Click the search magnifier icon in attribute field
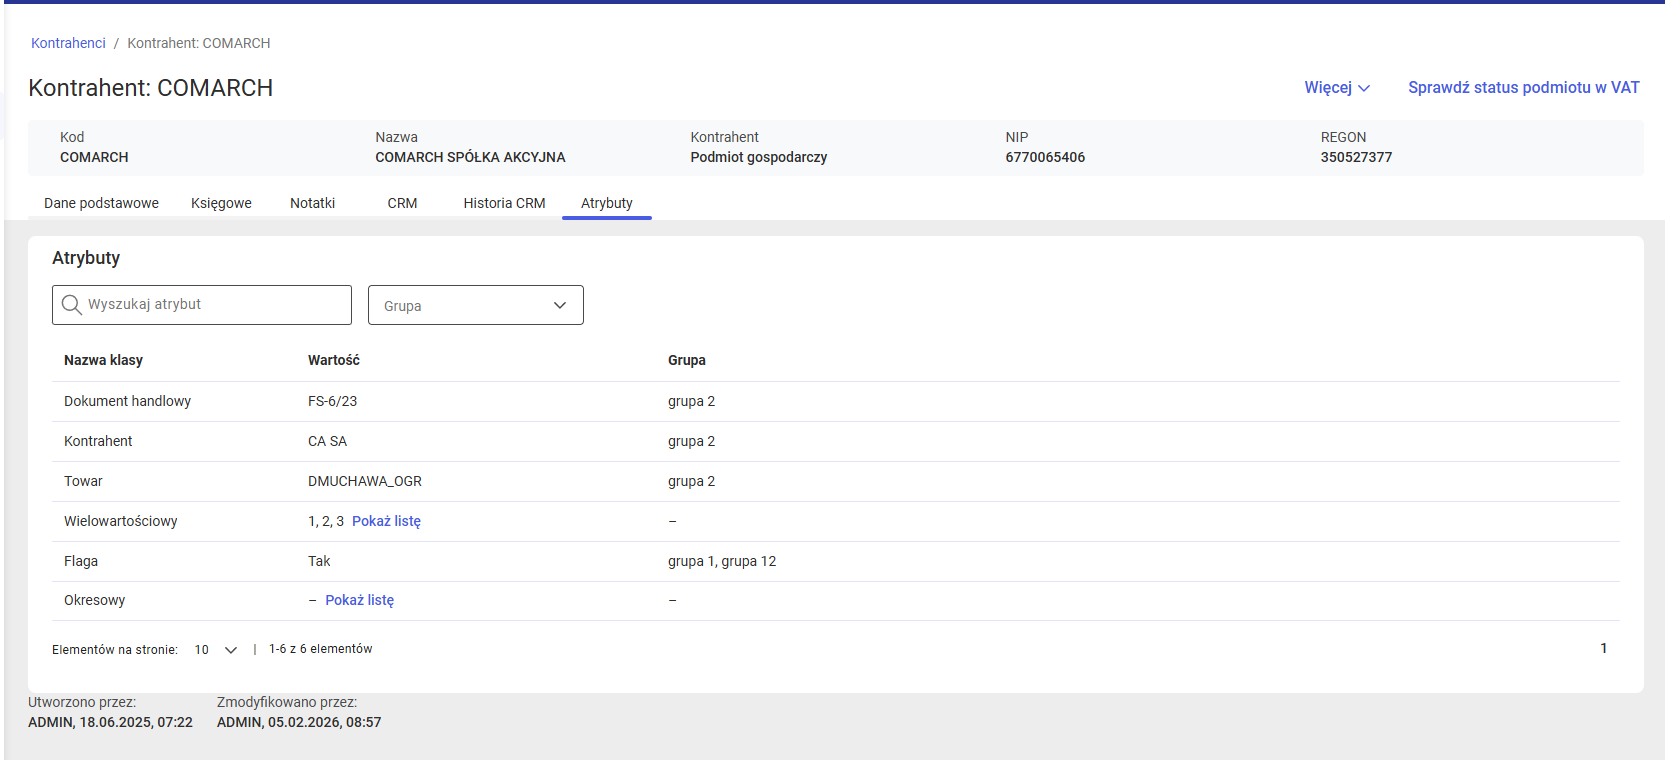 (71, 305)
